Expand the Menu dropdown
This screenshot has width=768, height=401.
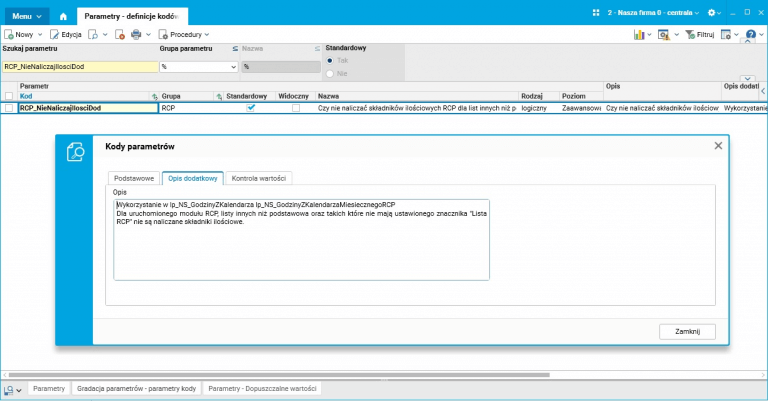(x=27, y=16)
